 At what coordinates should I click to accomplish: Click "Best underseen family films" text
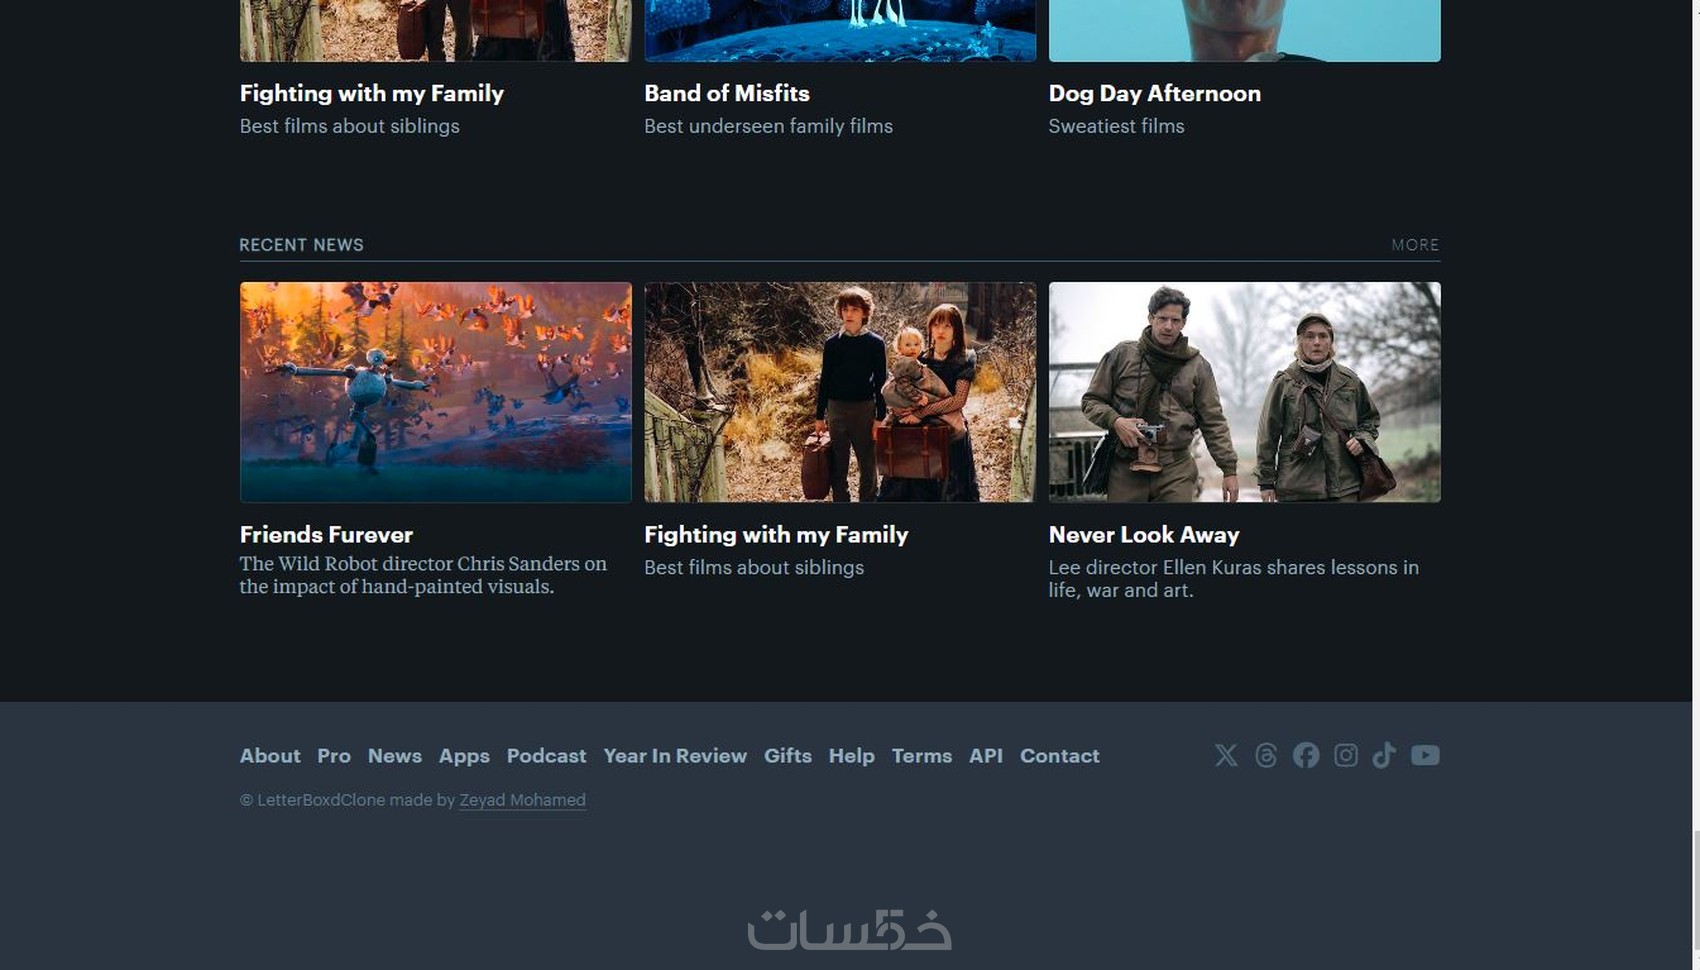tap(769, 126)
